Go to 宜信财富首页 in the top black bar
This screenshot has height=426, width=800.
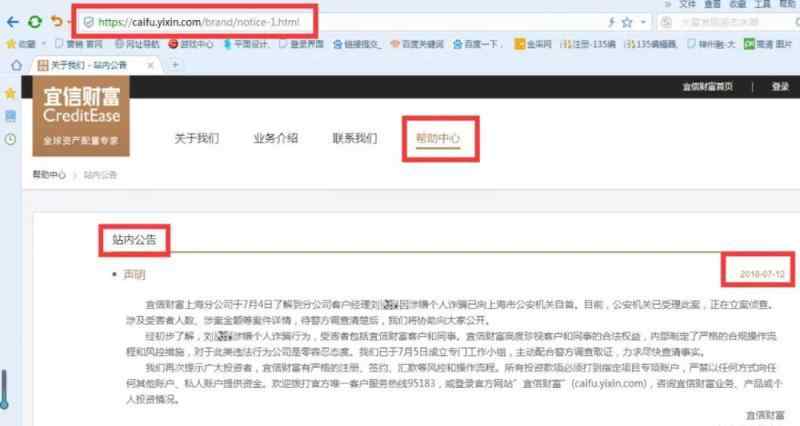pos(708,87)
